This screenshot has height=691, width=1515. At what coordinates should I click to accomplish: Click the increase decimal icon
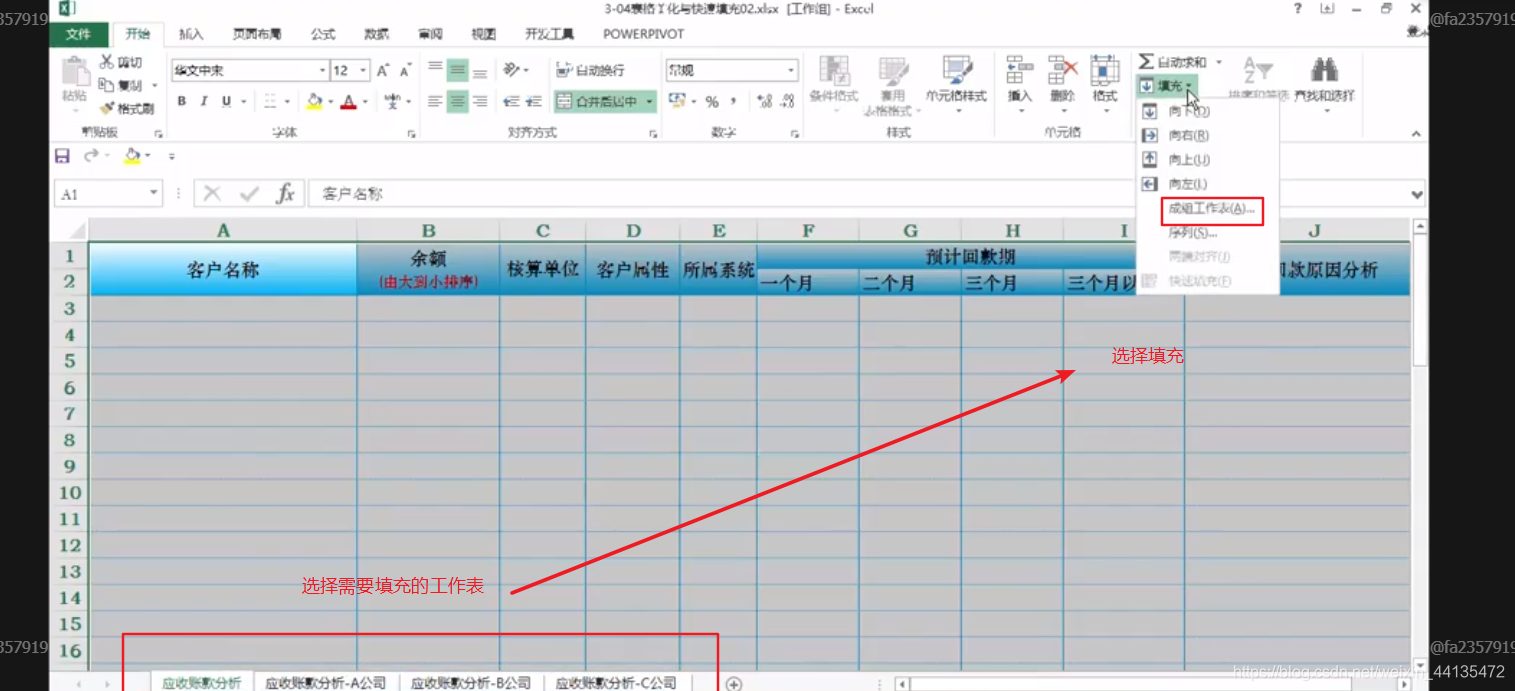tap(765, 101)
